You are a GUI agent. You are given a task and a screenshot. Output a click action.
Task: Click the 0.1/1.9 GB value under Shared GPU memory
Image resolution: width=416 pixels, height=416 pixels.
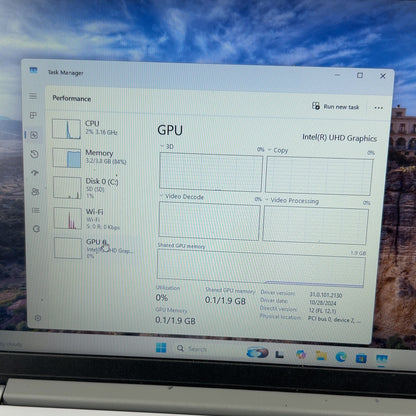[225, 301]
